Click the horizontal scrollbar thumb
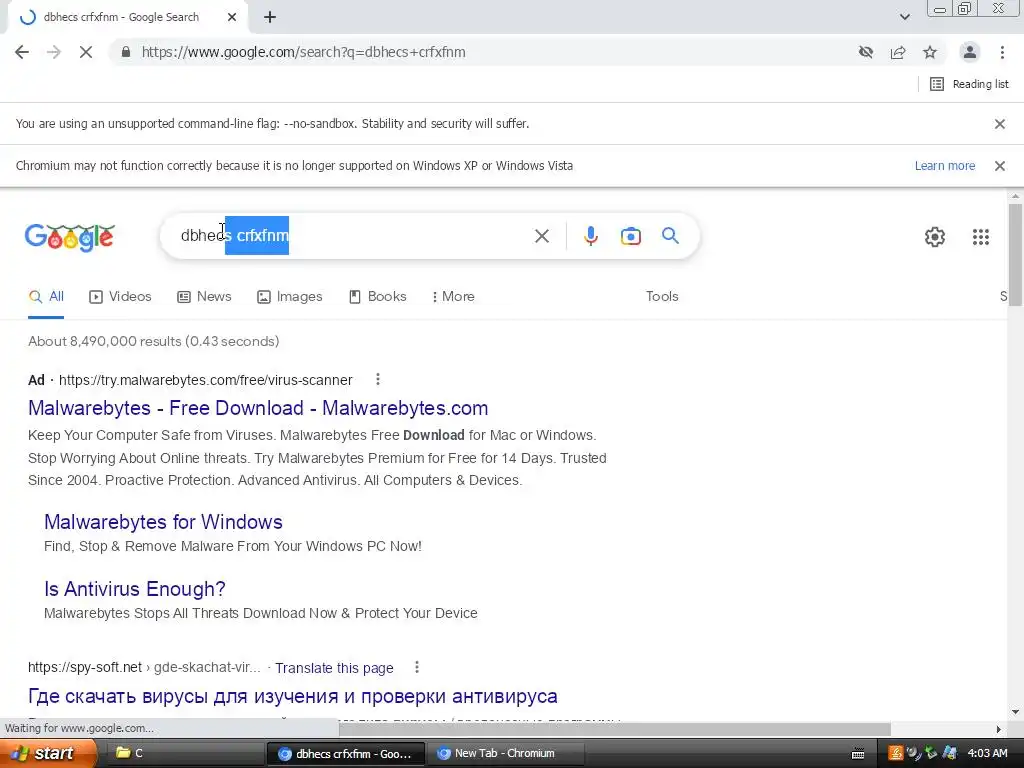Screen dimensions: 1024x768 [x=615, y=729]
